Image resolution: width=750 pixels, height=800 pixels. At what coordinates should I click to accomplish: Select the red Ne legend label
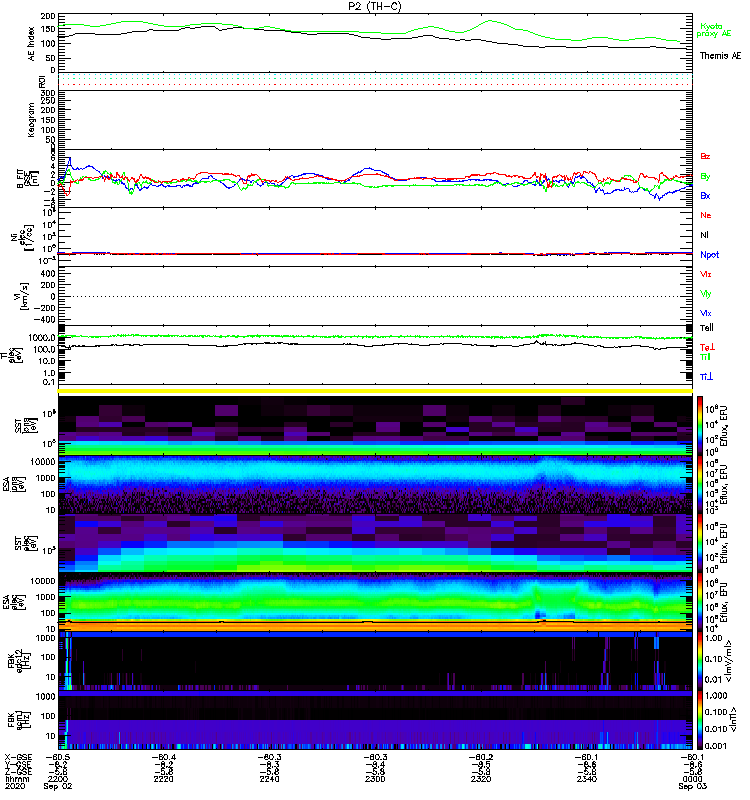click(x=706, y=215)
